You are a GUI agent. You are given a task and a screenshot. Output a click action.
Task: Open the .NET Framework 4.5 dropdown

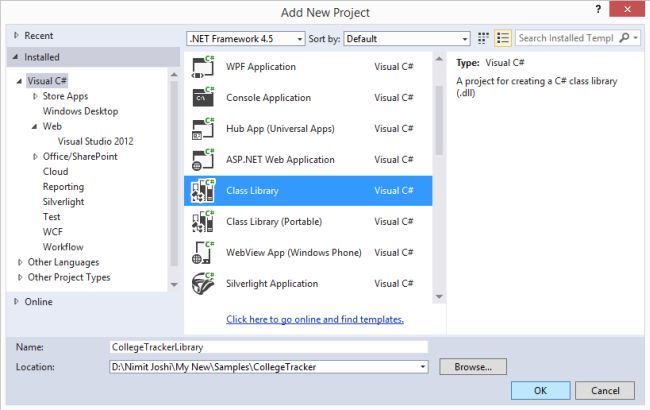245,39
